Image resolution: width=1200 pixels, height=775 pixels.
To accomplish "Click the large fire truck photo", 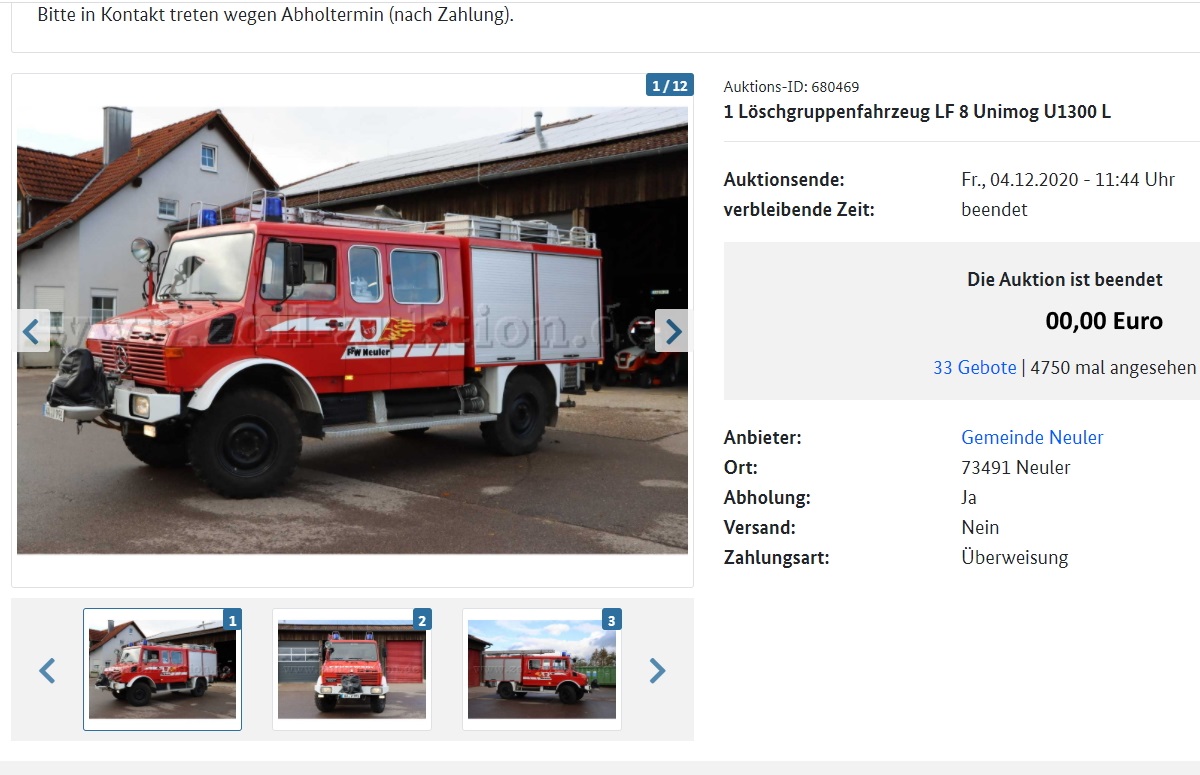I will [x=352, y=330].
